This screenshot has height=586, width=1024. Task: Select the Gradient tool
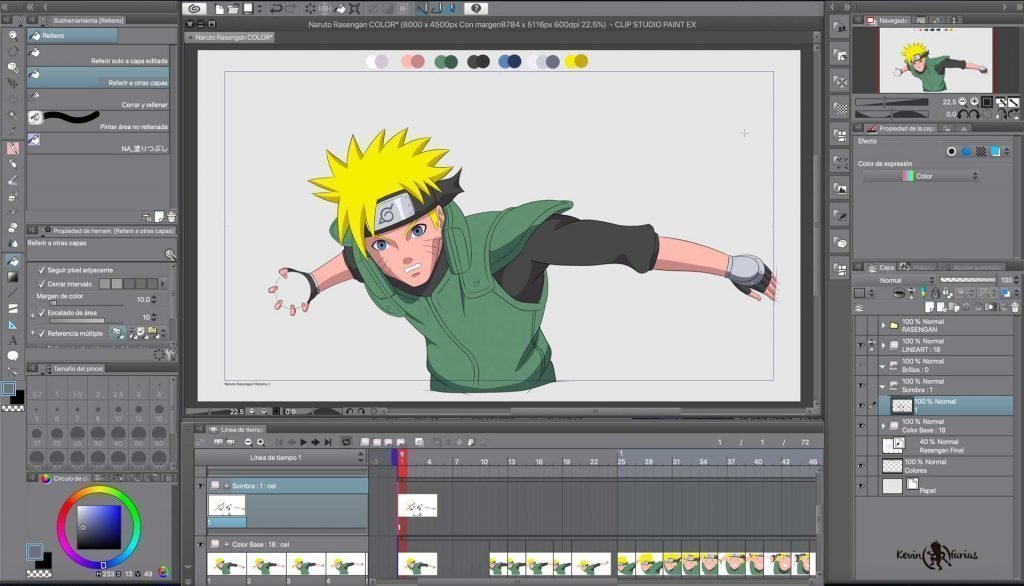(x=13, y=277)
